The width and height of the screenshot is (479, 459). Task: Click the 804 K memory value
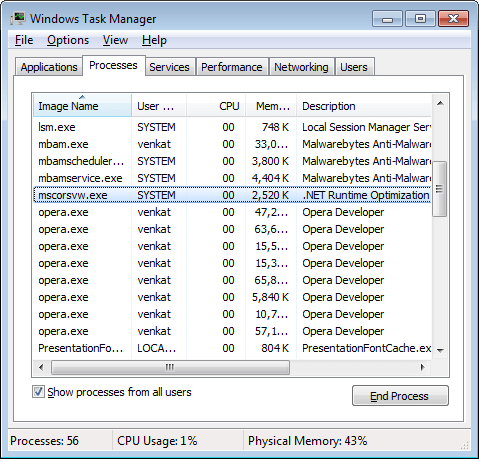click(x=275, y=348)
